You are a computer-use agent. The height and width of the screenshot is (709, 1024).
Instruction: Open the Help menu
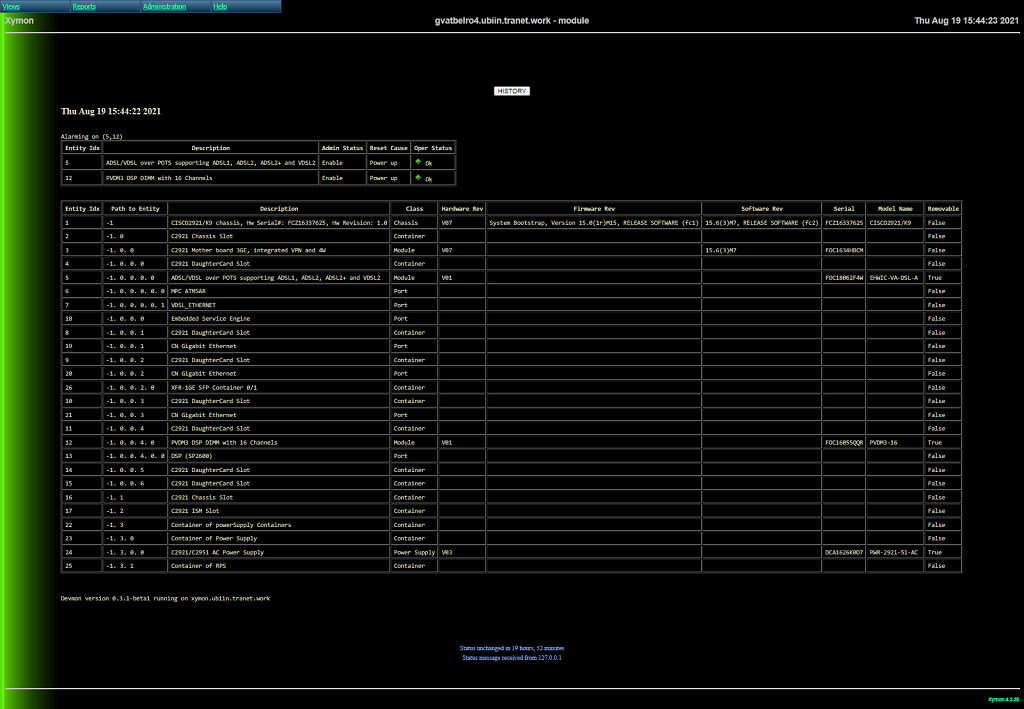pyautogui.click(x=220, y=6)
